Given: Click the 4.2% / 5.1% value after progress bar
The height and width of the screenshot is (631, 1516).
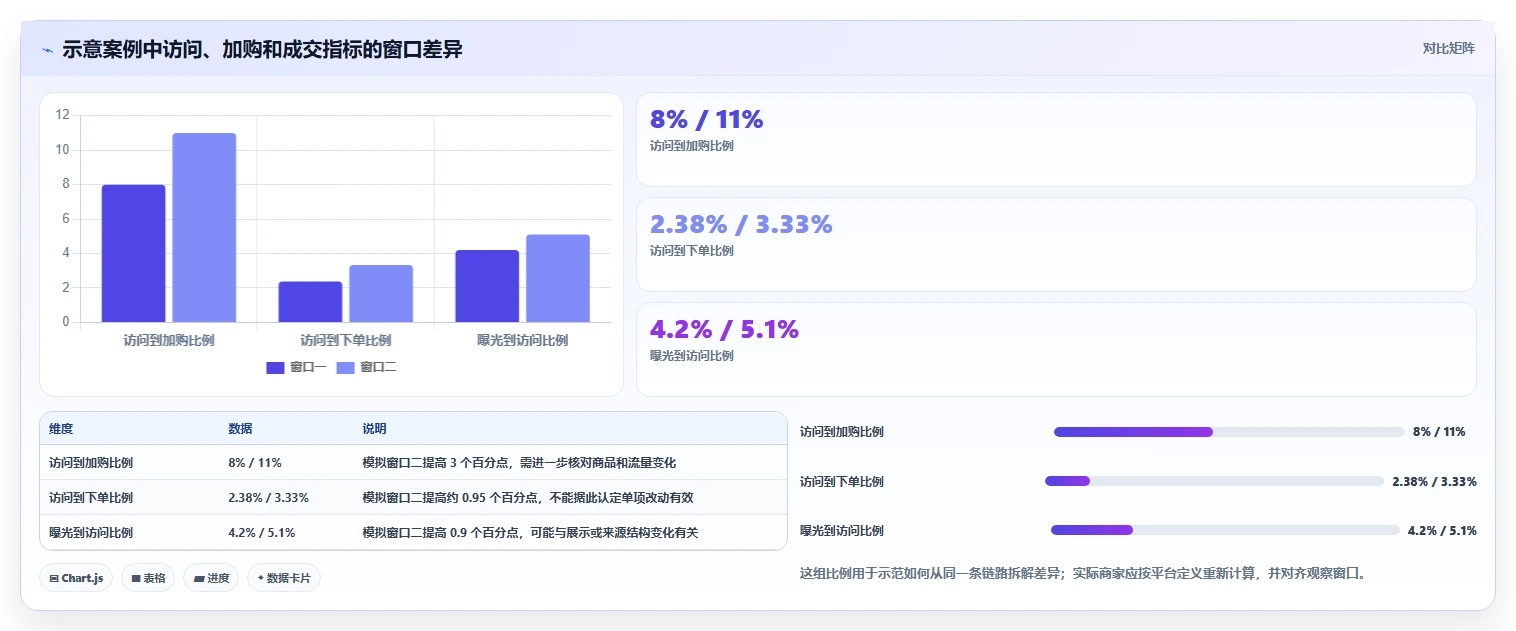Looking at the screenshot, I should click(x=1442, y=530).
